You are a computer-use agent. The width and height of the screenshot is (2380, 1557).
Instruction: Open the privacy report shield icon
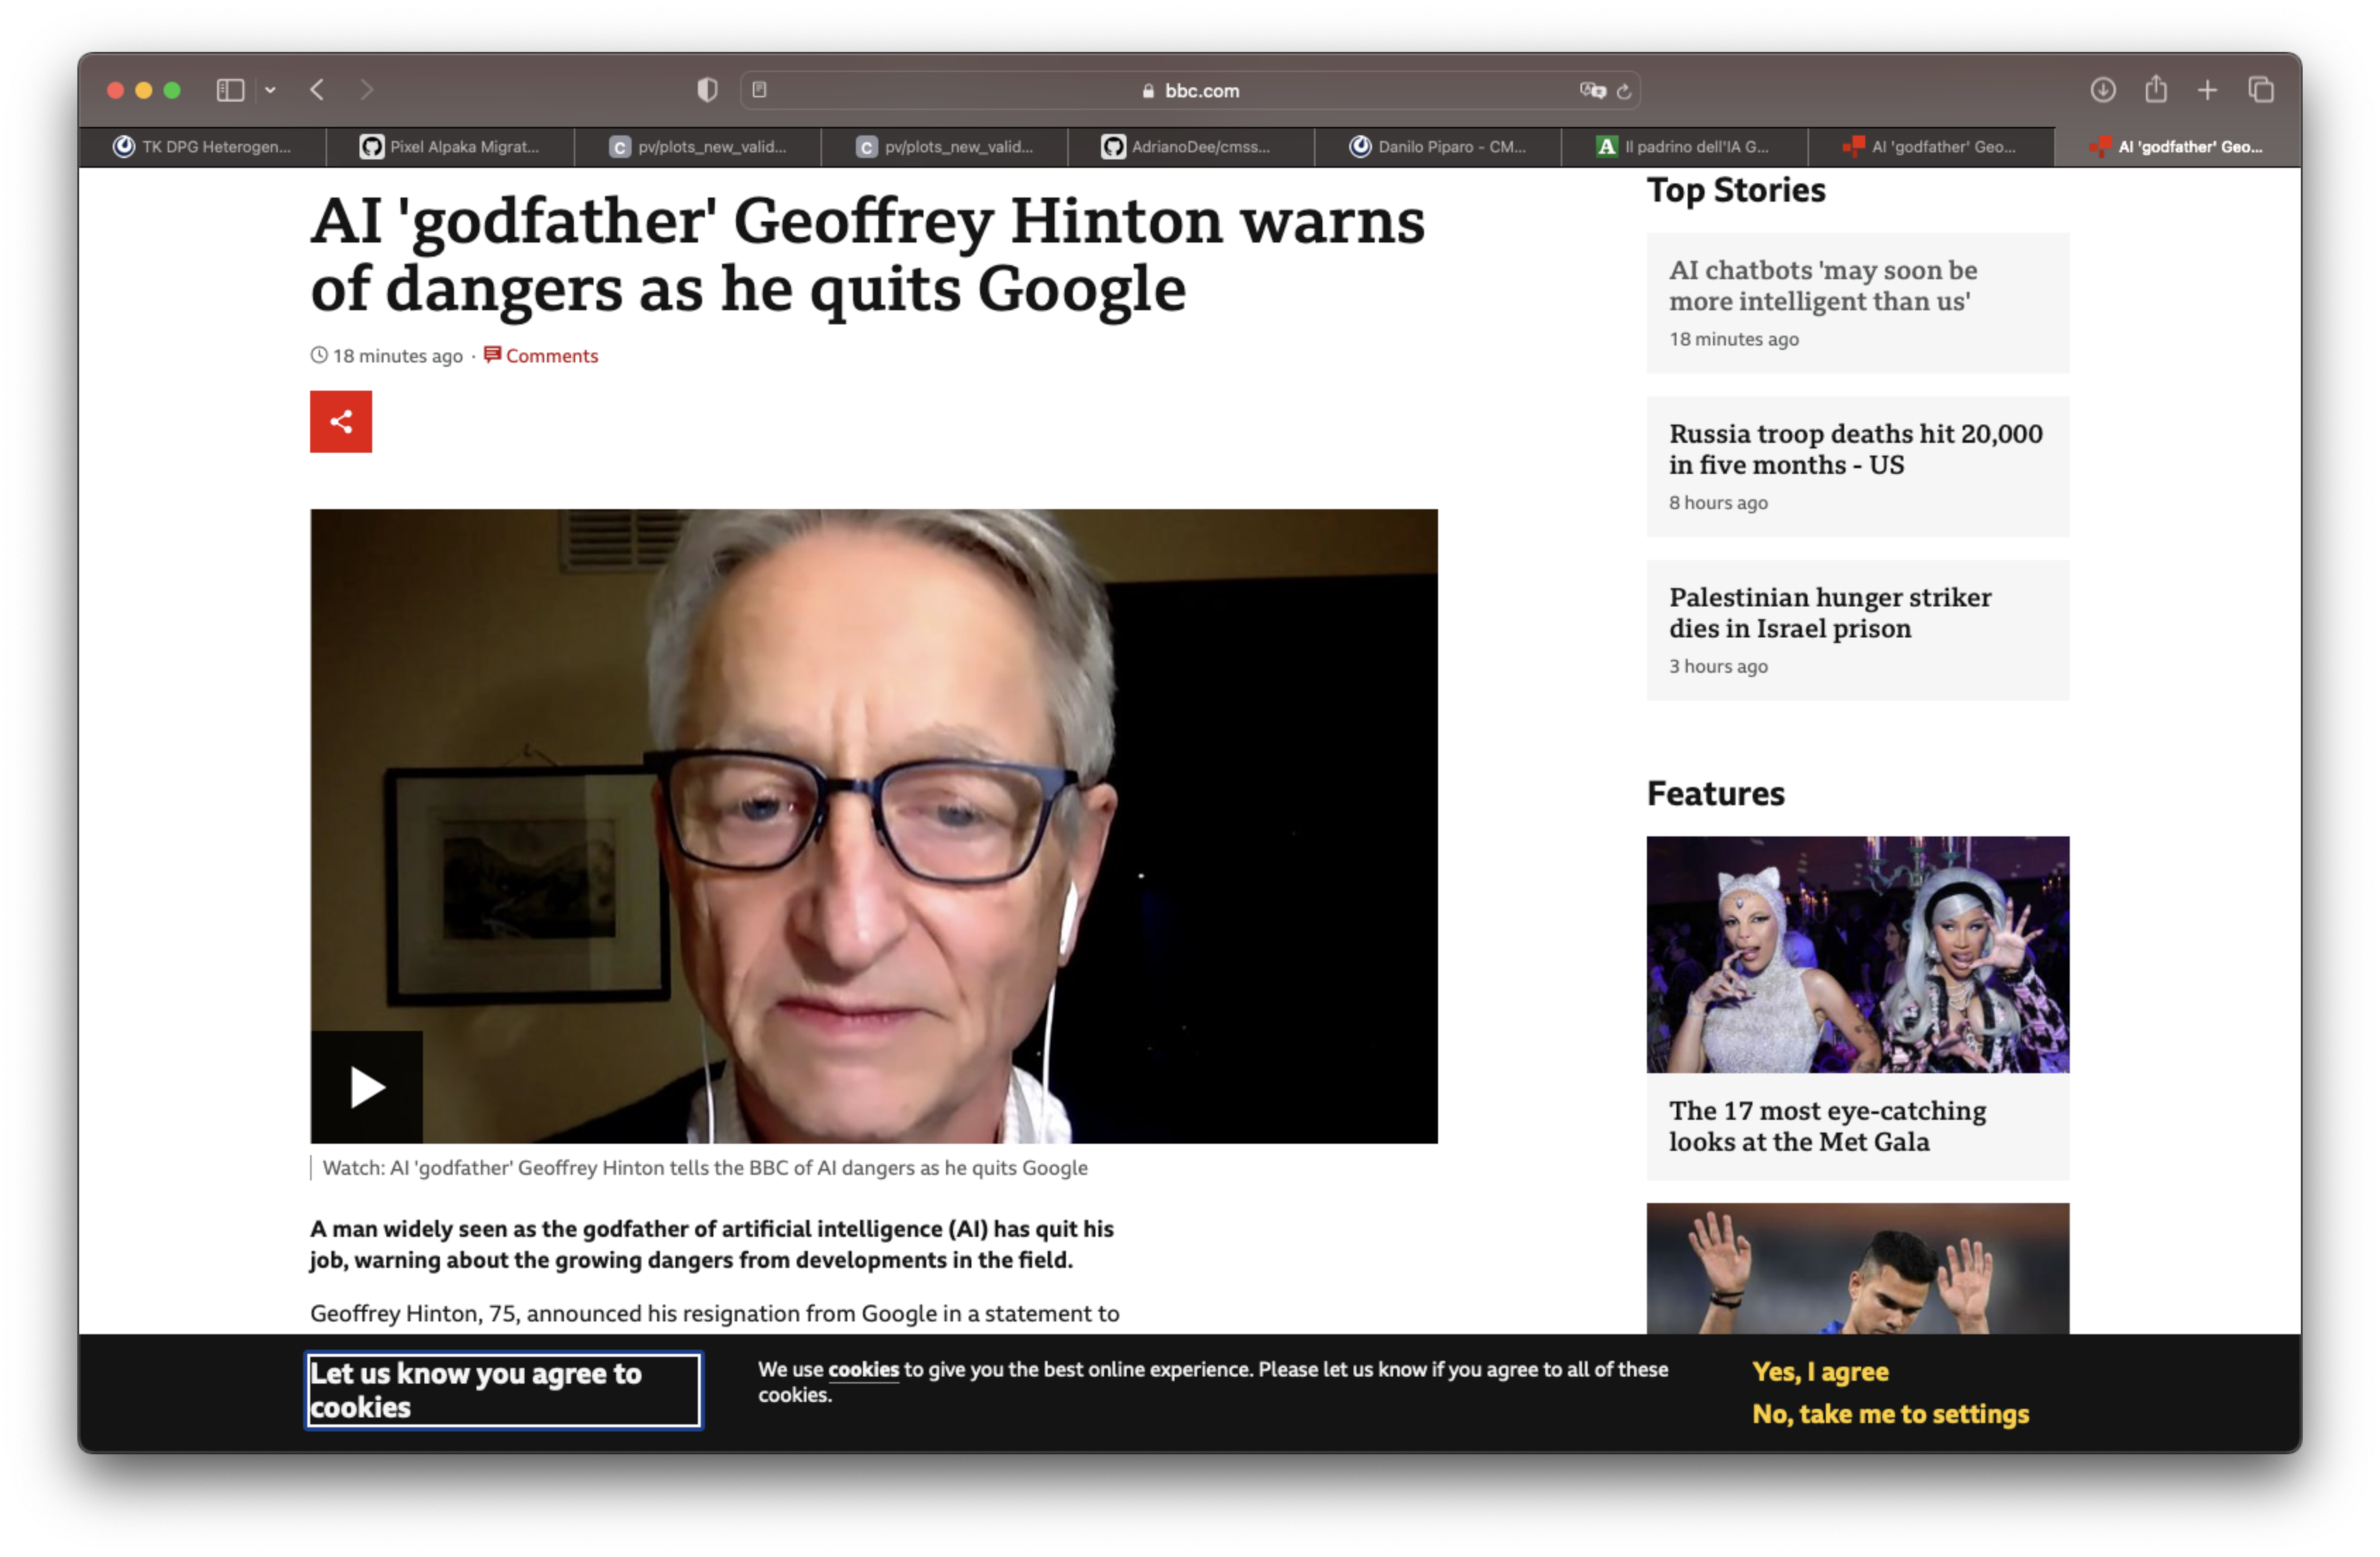(707, 90)
